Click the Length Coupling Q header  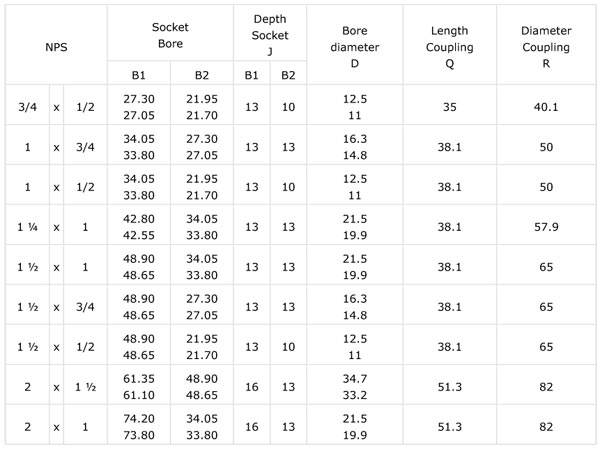pyautogui.click(x=435, y=45)
